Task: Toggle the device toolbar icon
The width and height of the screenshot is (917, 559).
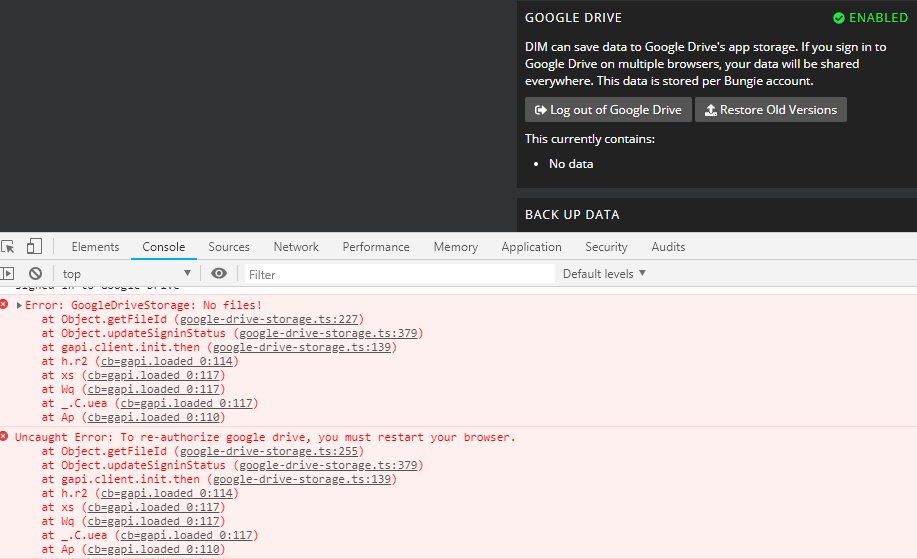Action: (35, 246)
